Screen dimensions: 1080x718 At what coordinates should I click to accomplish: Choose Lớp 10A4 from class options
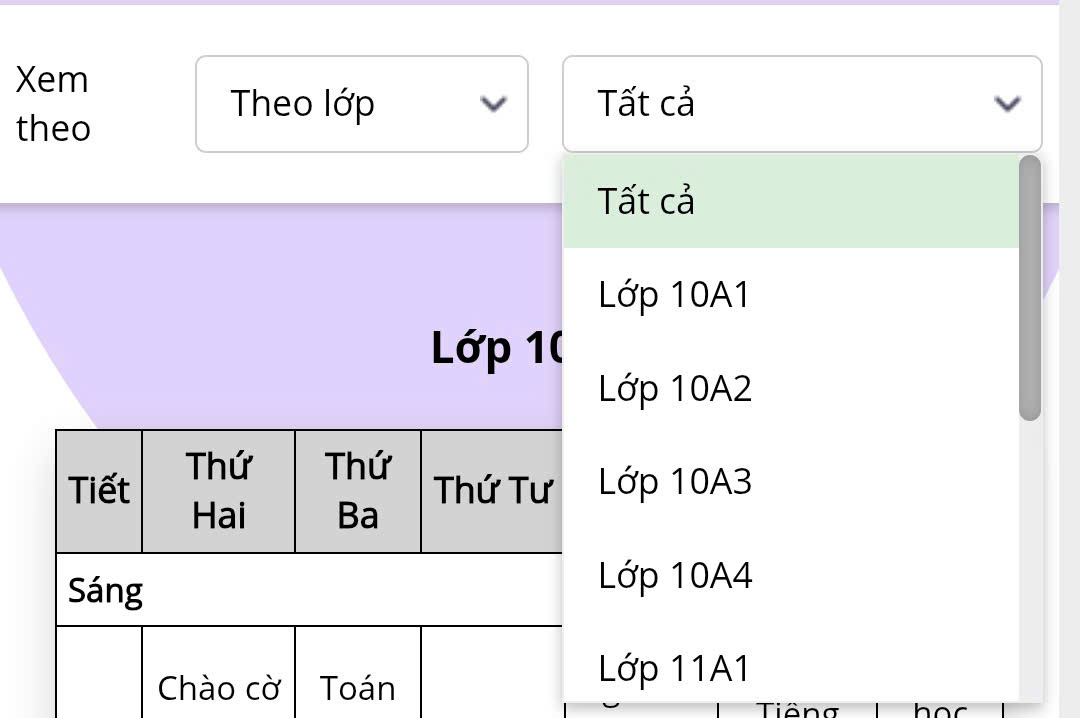pyautogui.click(x=790, y=576)
